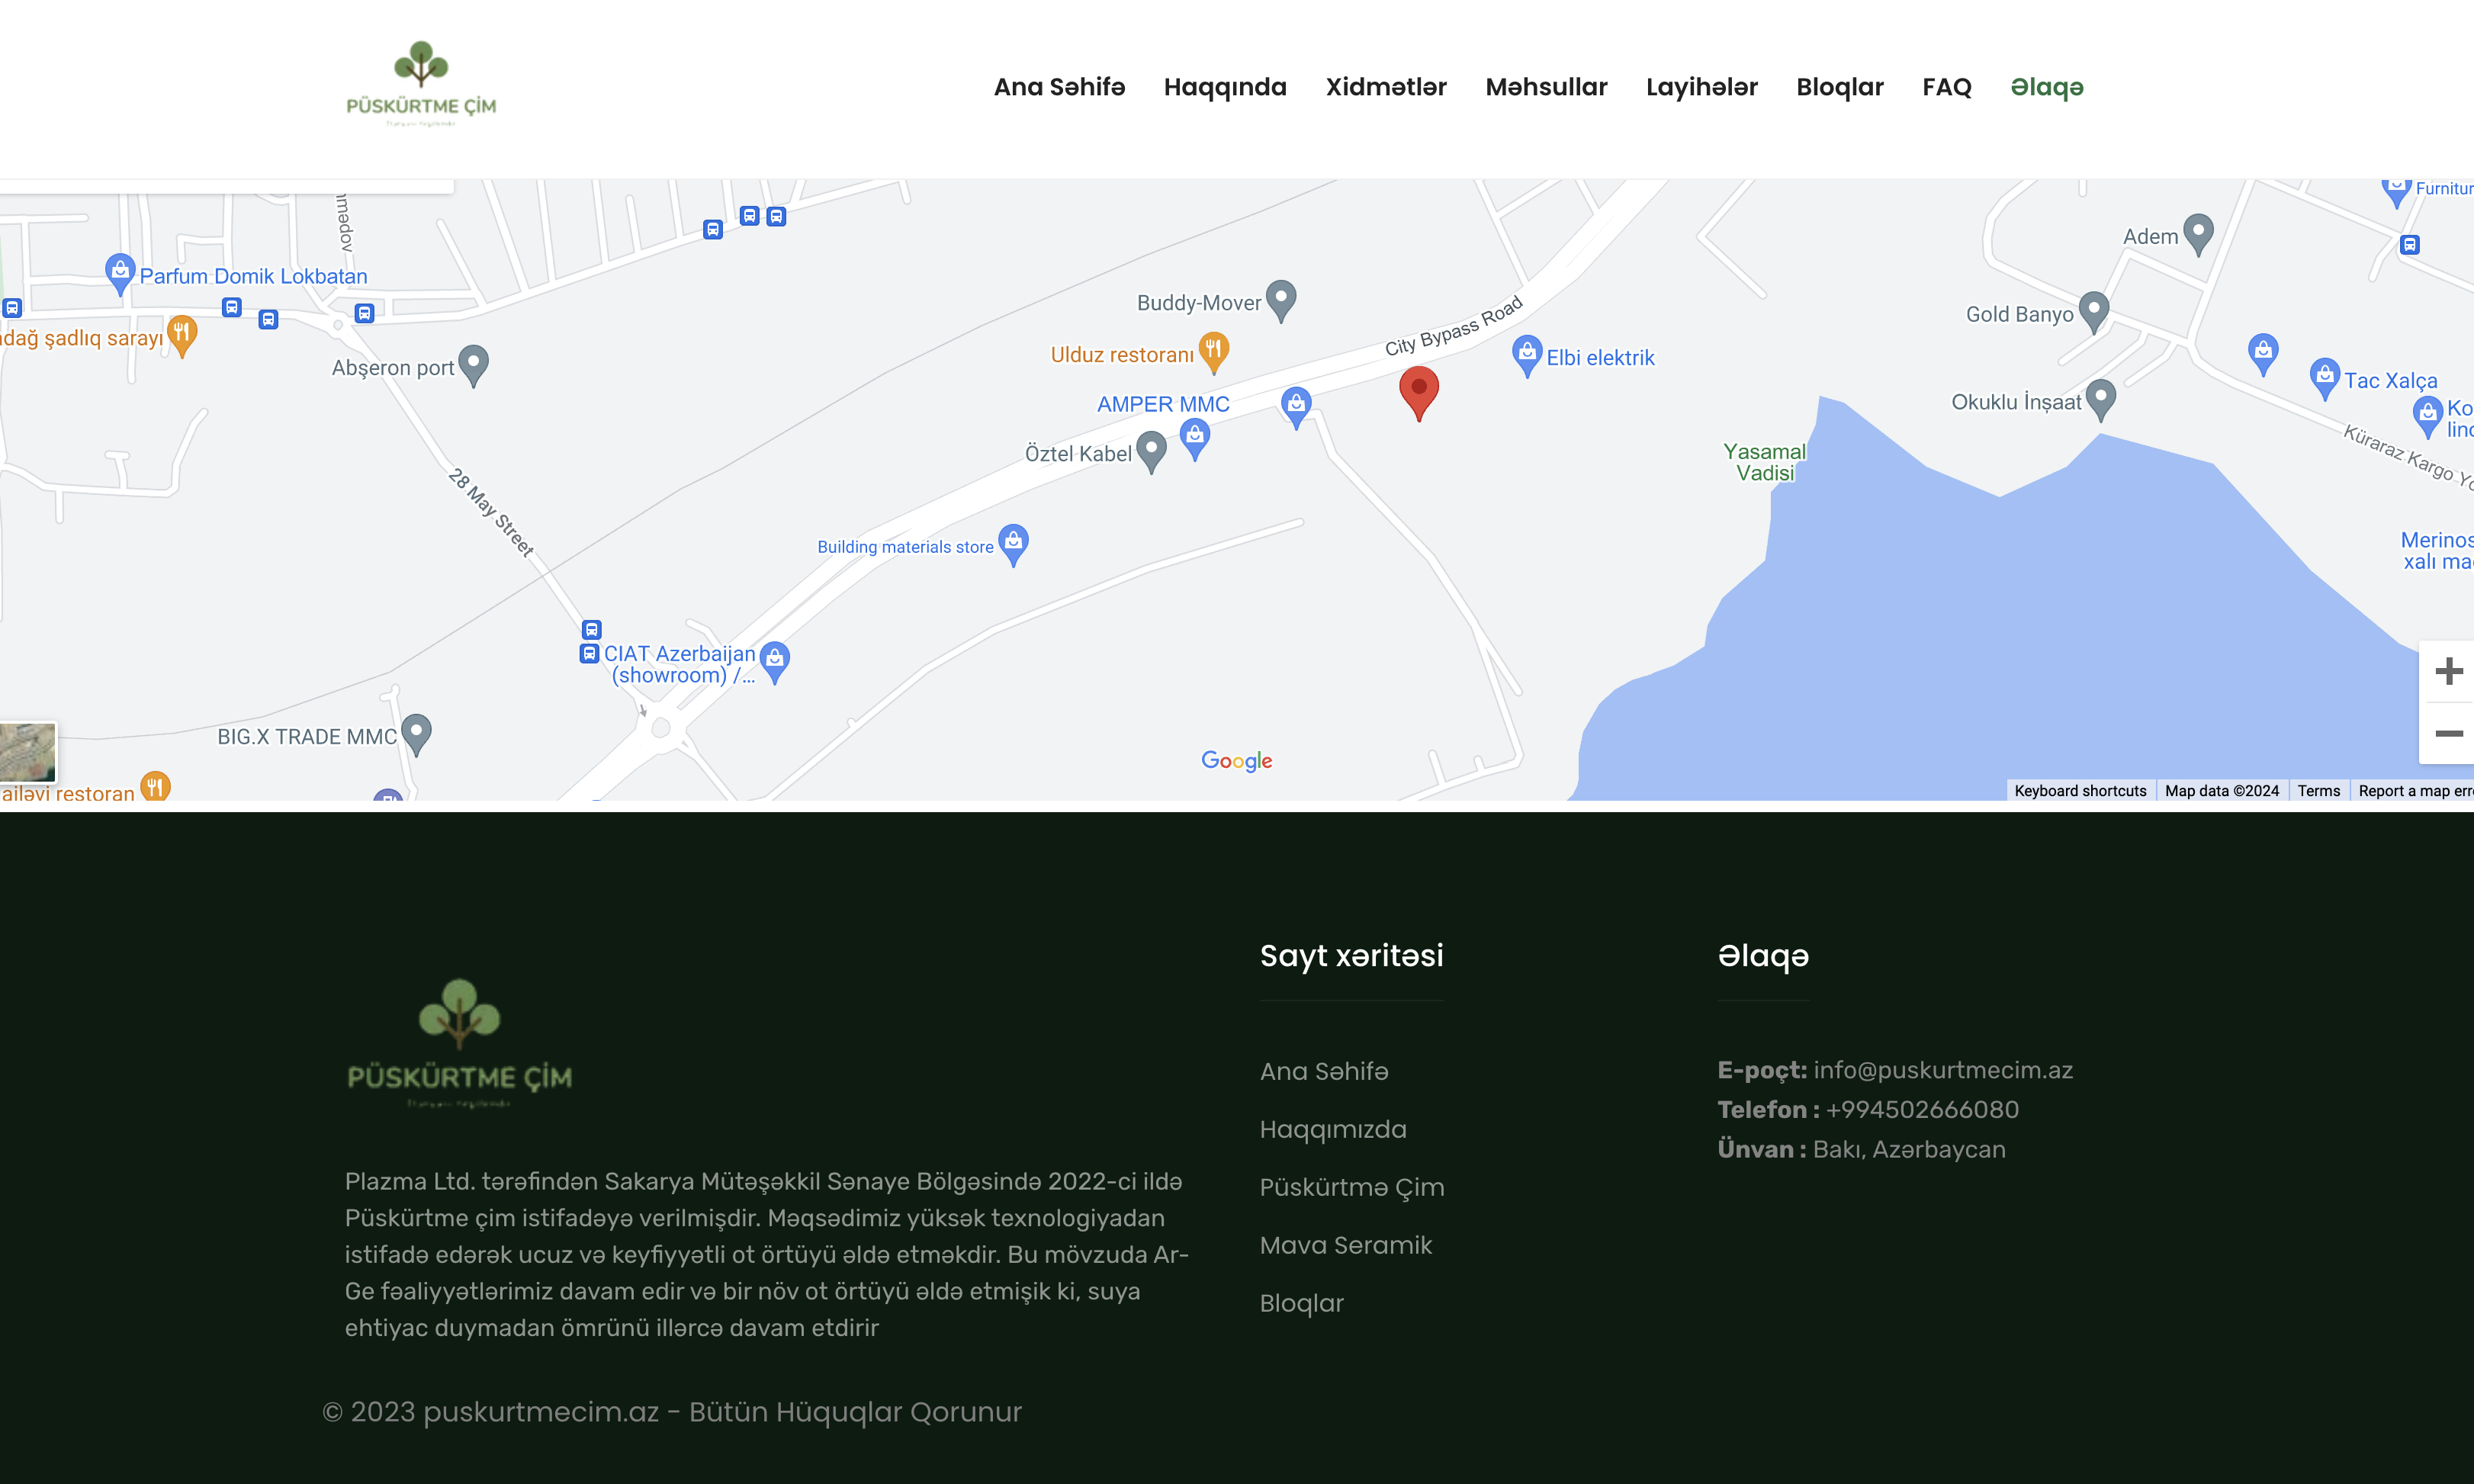Click the Abşeron port map pin
2474x1484 pixels.
473,364
